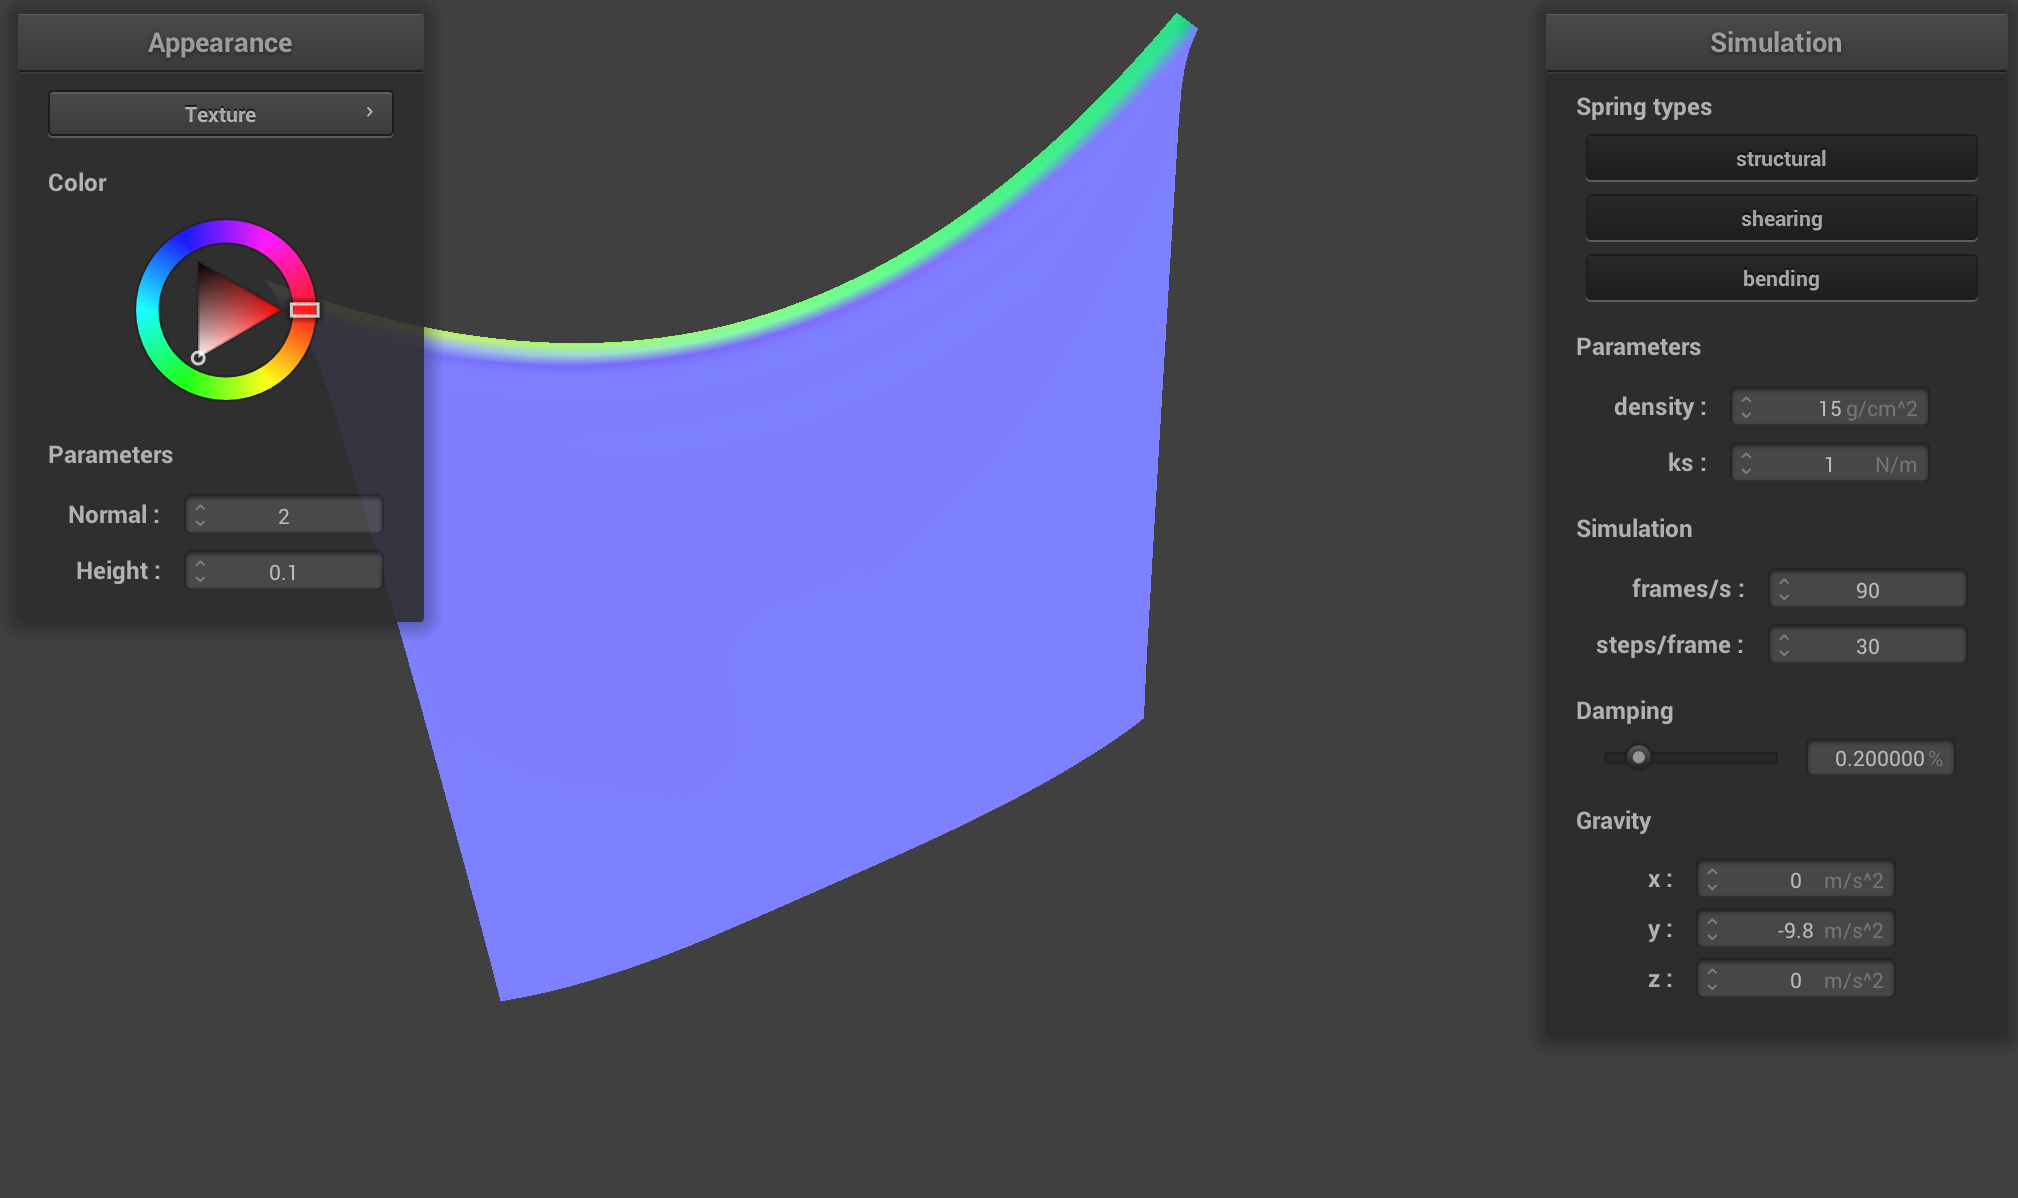The width and height of the screenshot is (2018, 1198).
Task: Click the Normal value field
Action: coord(284,515)
